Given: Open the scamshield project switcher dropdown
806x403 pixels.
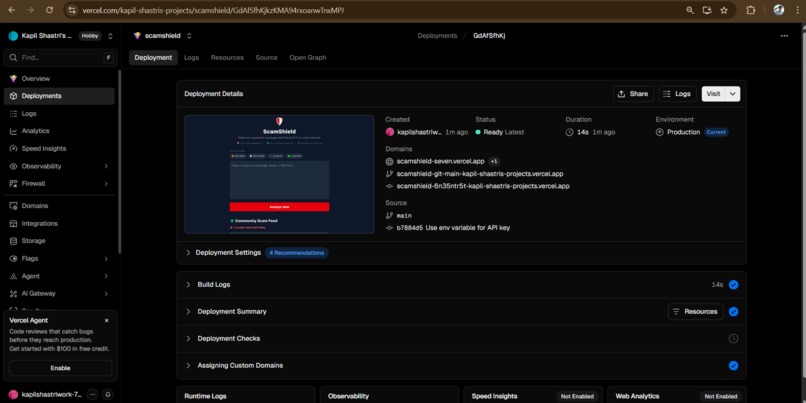Looking at the screenshot, I should (189, 36).
